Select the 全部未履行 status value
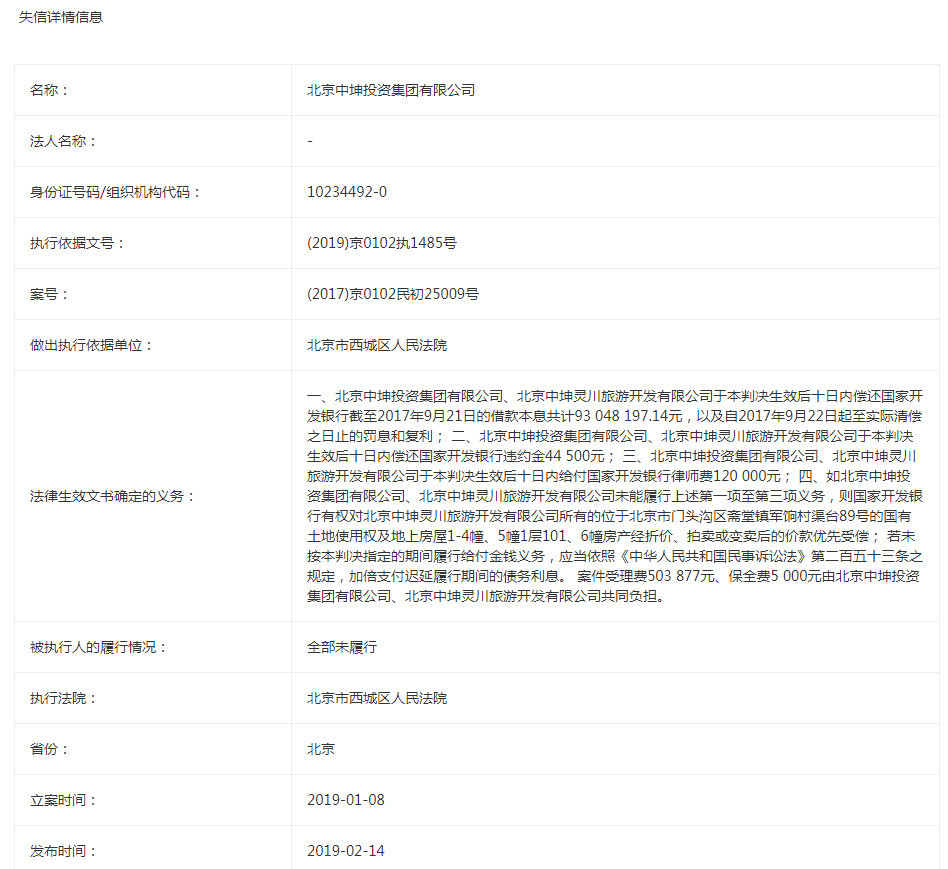948x869 pixels. tap(342, 647)
